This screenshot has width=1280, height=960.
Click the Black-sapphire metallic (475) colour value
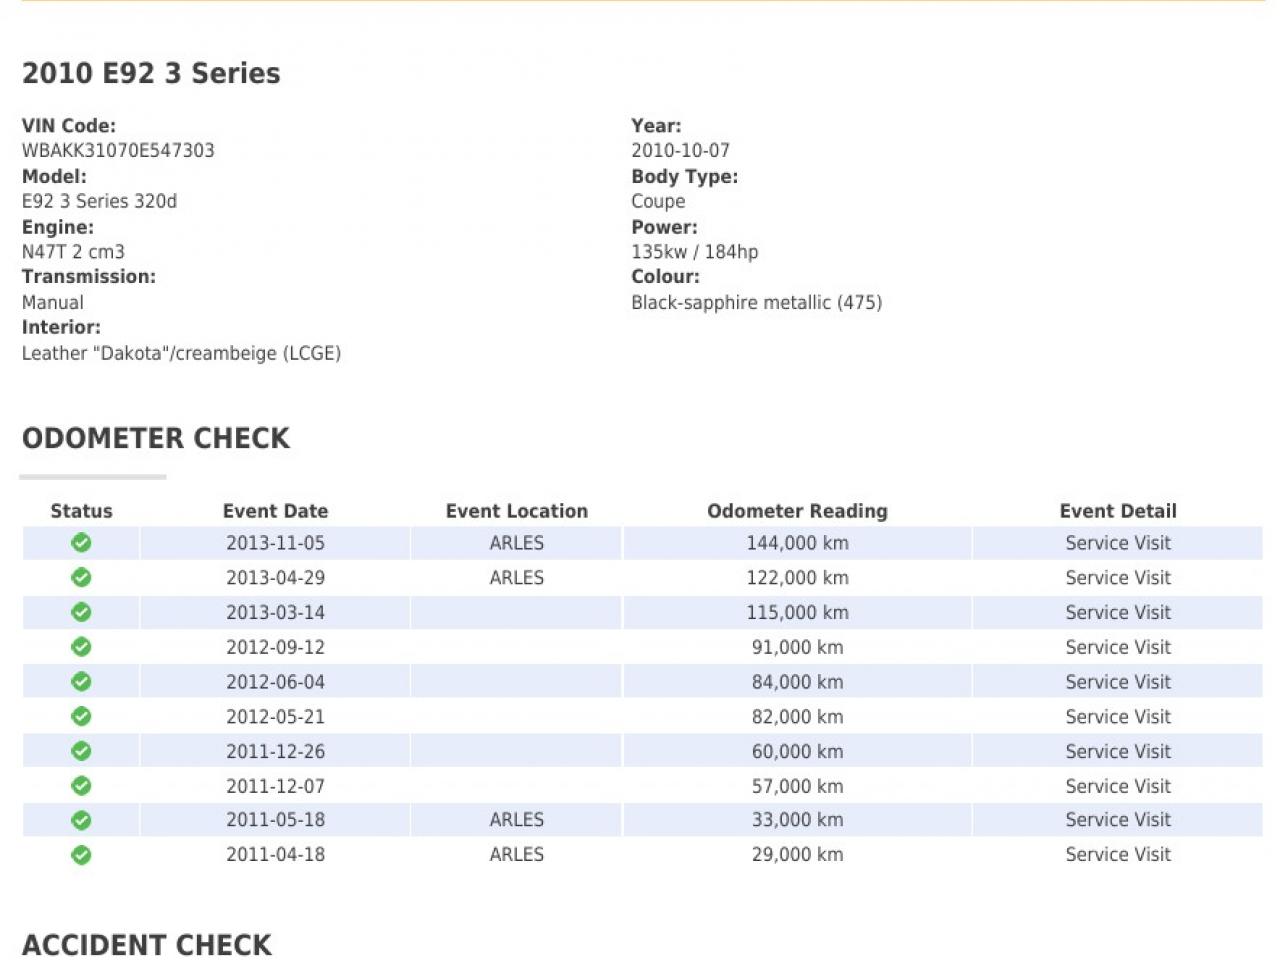point(756,303)
